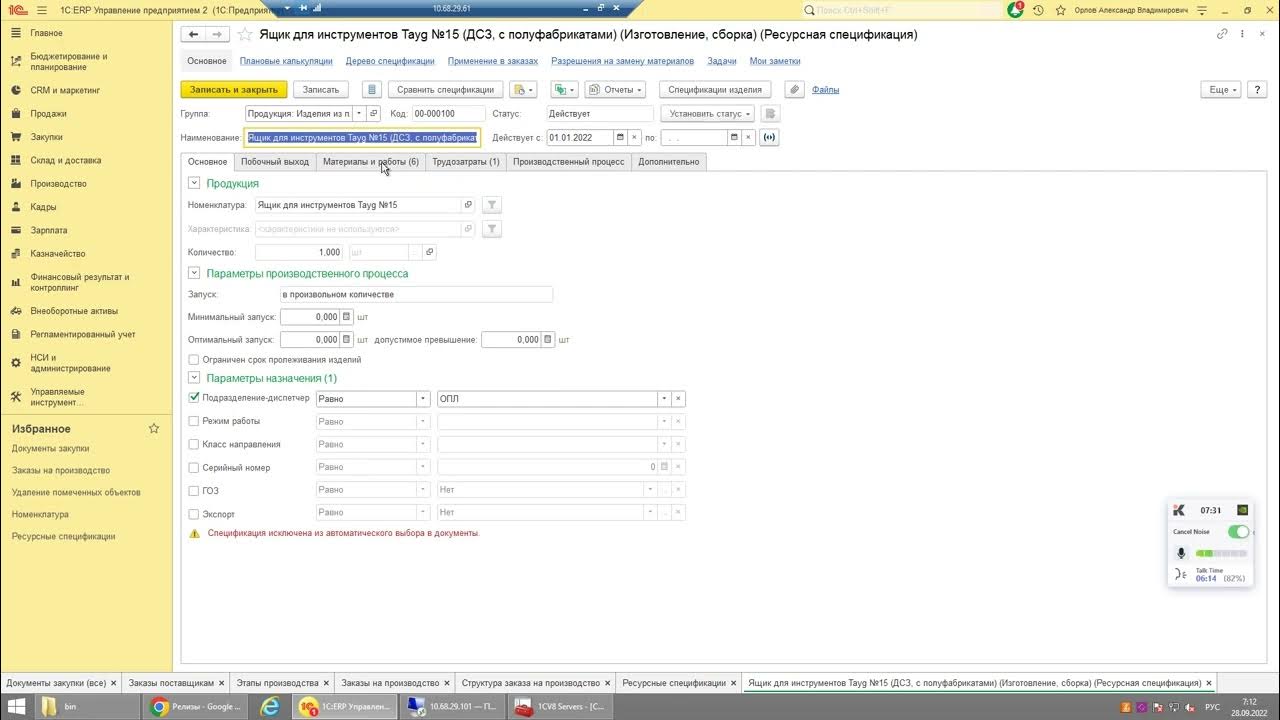Switch to the Ресурсные спецификации window tab
1280x720 pixels.
click(x=674, y=683)
